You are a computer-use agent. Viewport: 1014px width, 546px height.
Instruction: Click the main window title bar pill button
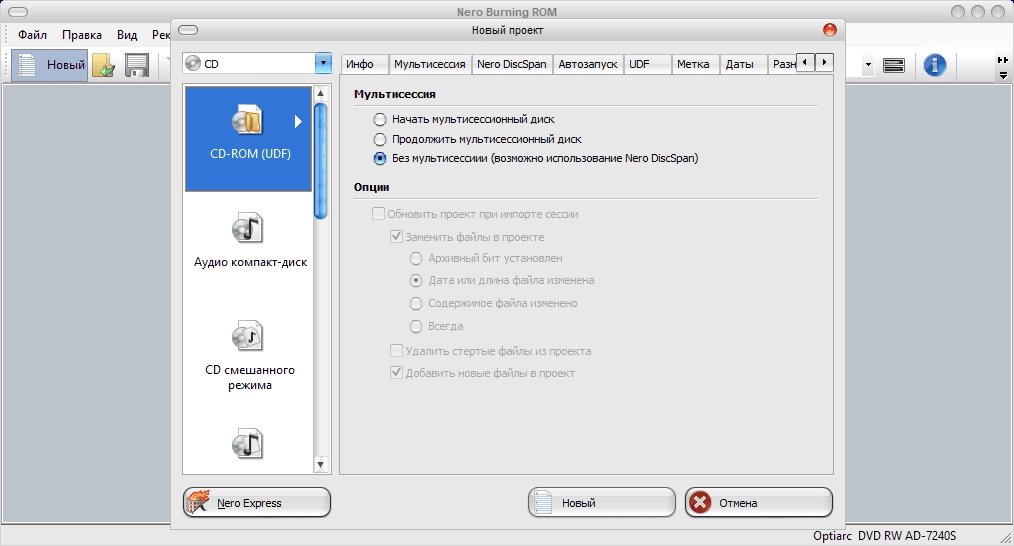pos(17,12)
